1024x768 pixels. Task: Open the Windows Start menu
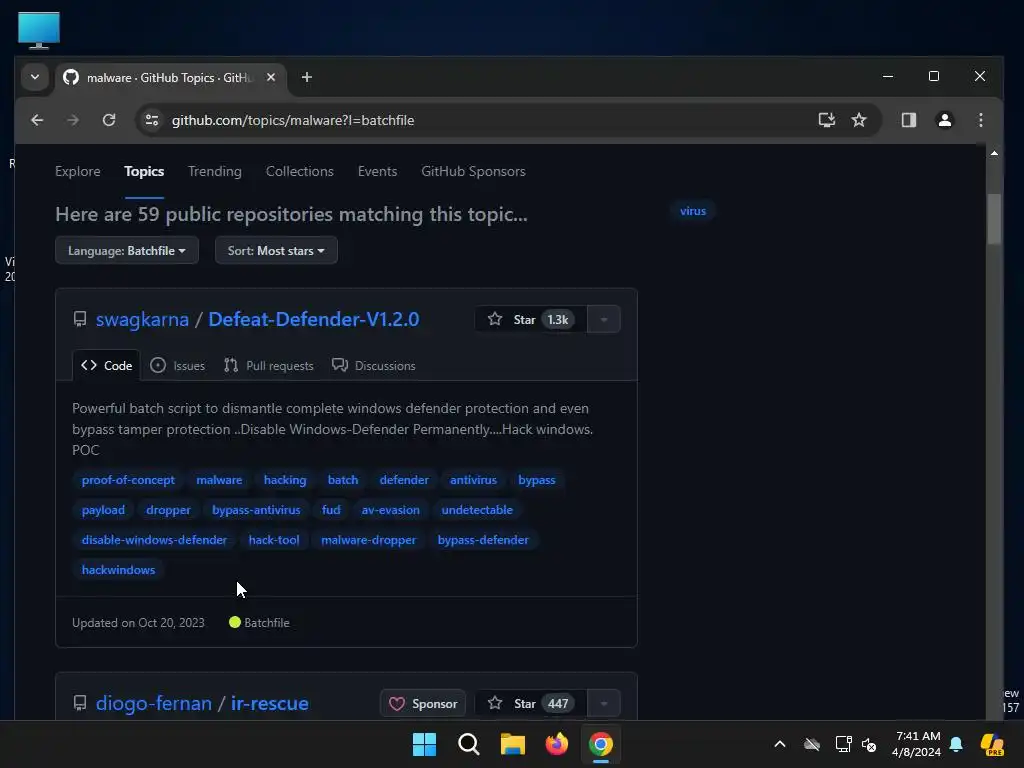tap(424, 744)
